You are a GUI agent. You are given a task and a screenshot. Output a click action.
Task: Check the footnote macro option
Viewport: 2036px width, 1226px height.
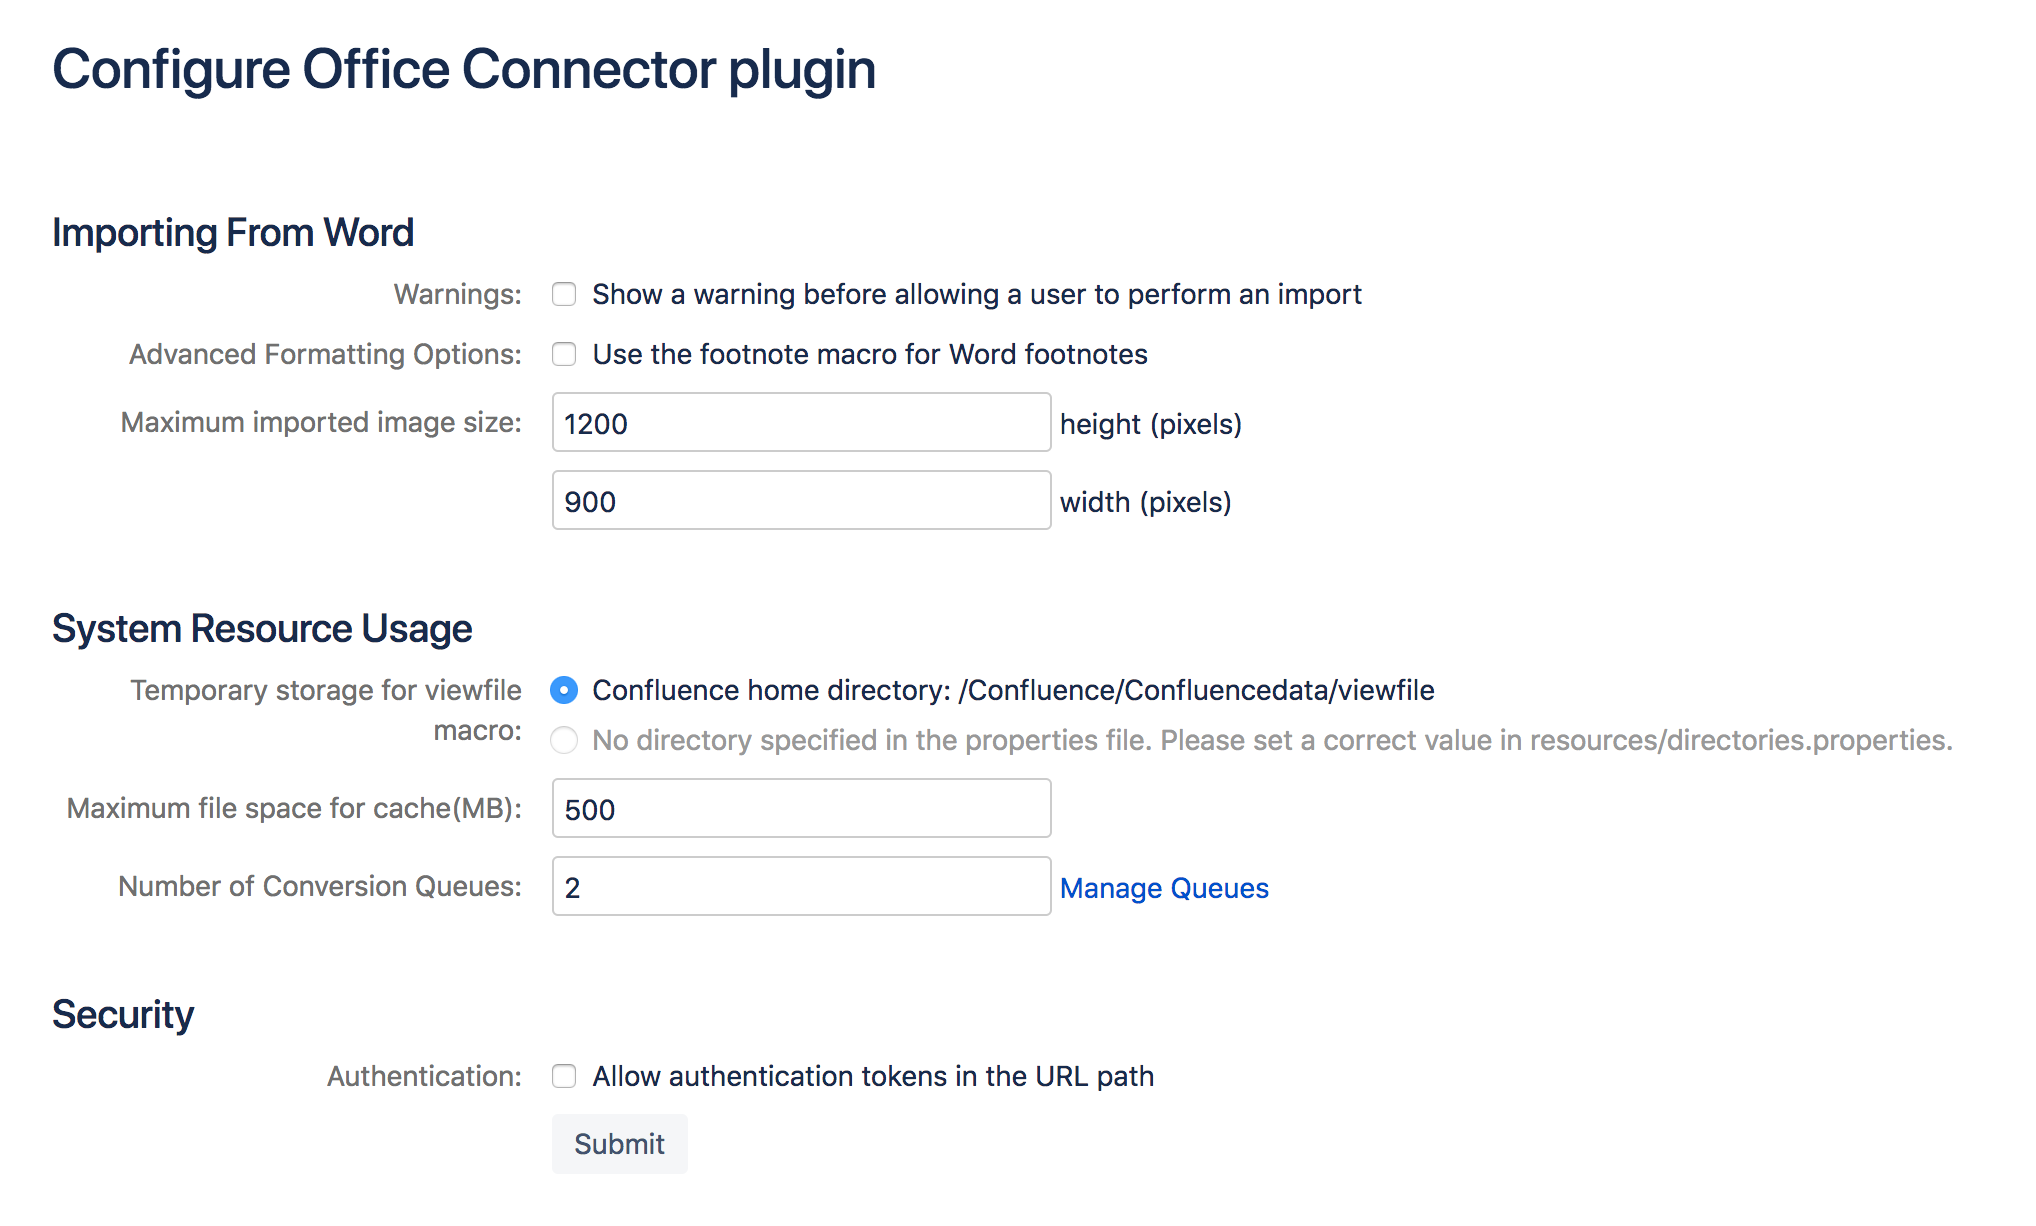pyautogui.click(x=564, y=354)
